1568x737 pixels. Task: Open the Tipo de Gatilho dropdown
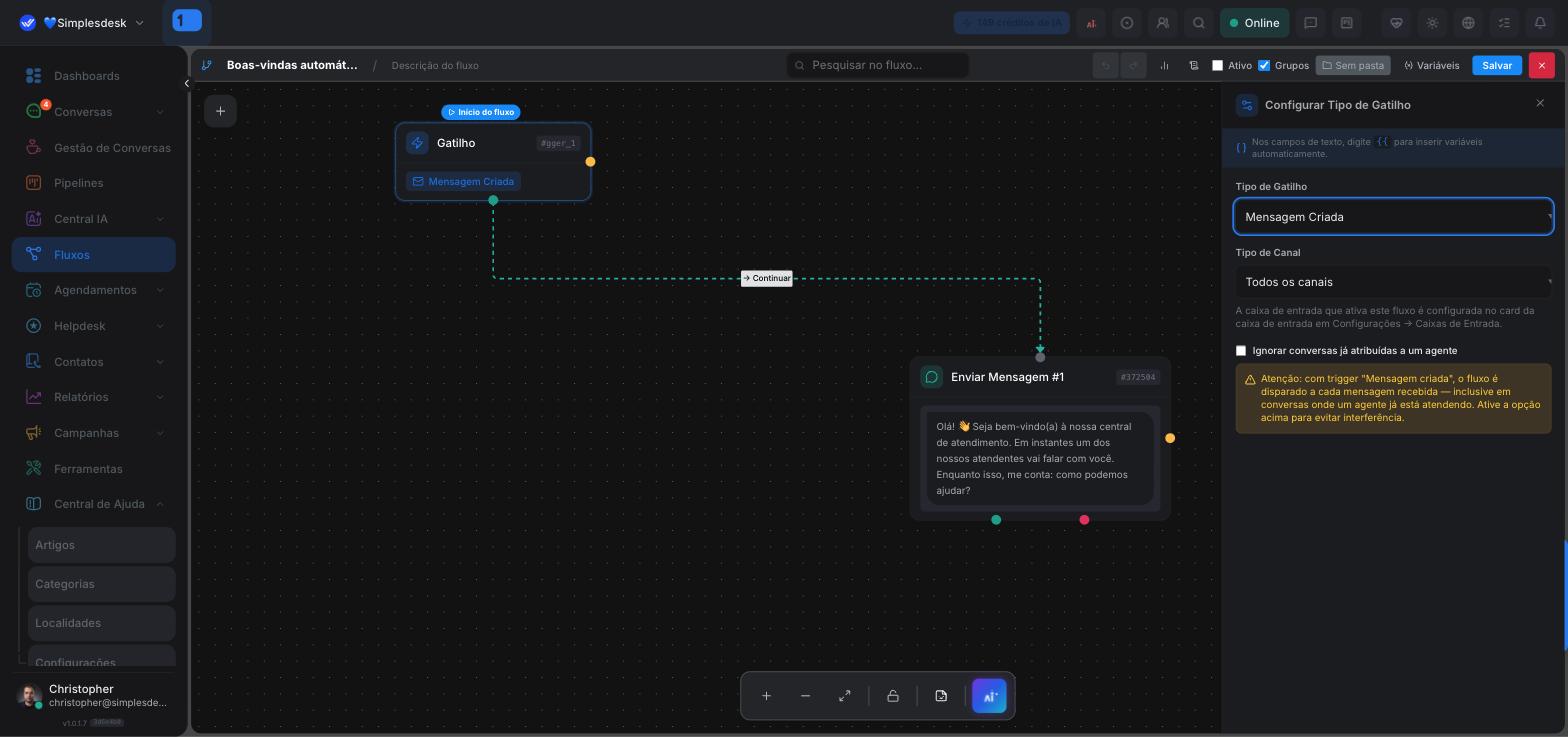[1393, 217]
